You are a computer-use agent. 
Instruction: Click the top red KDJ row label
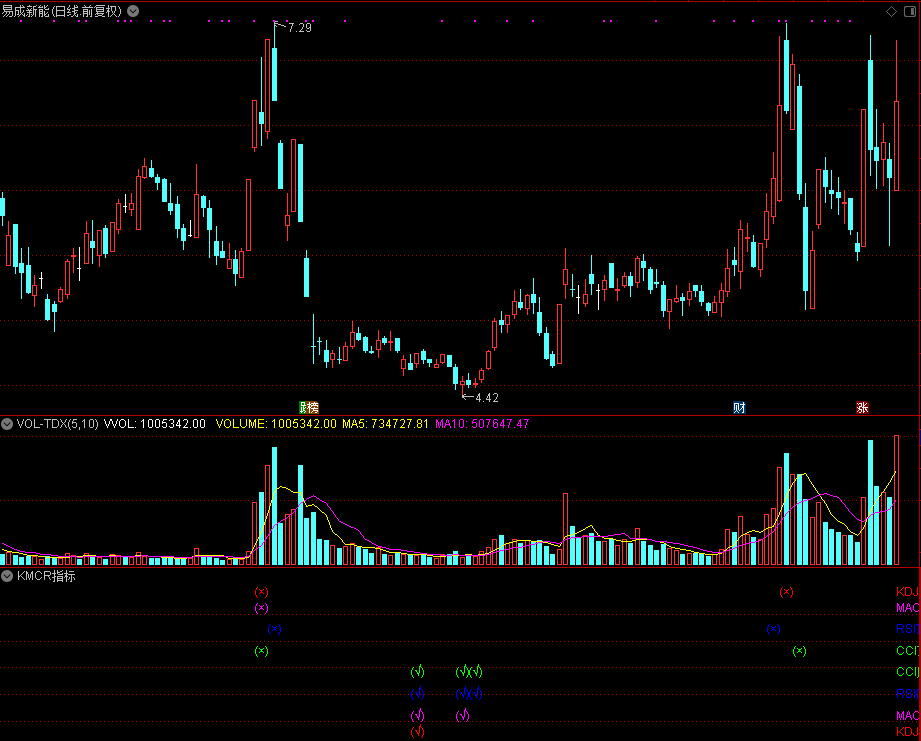pos(907,592)
